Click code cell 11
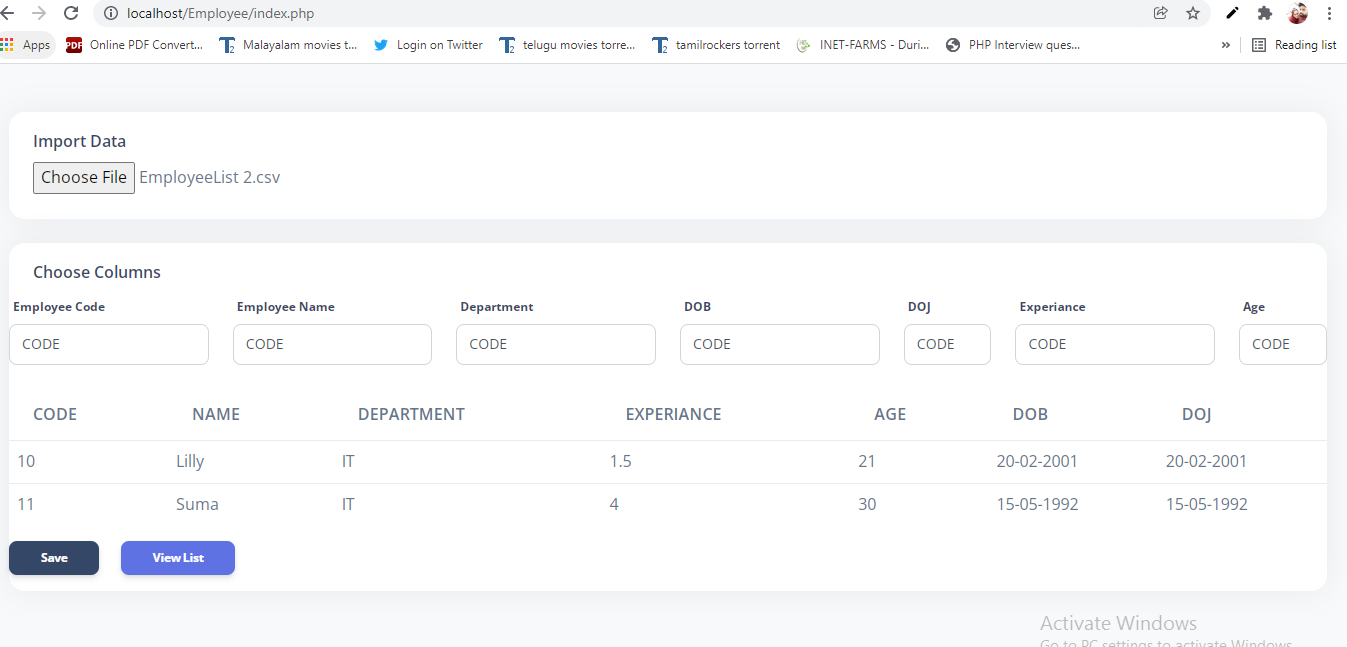1347x647 pixels. [x=26, y=504]
